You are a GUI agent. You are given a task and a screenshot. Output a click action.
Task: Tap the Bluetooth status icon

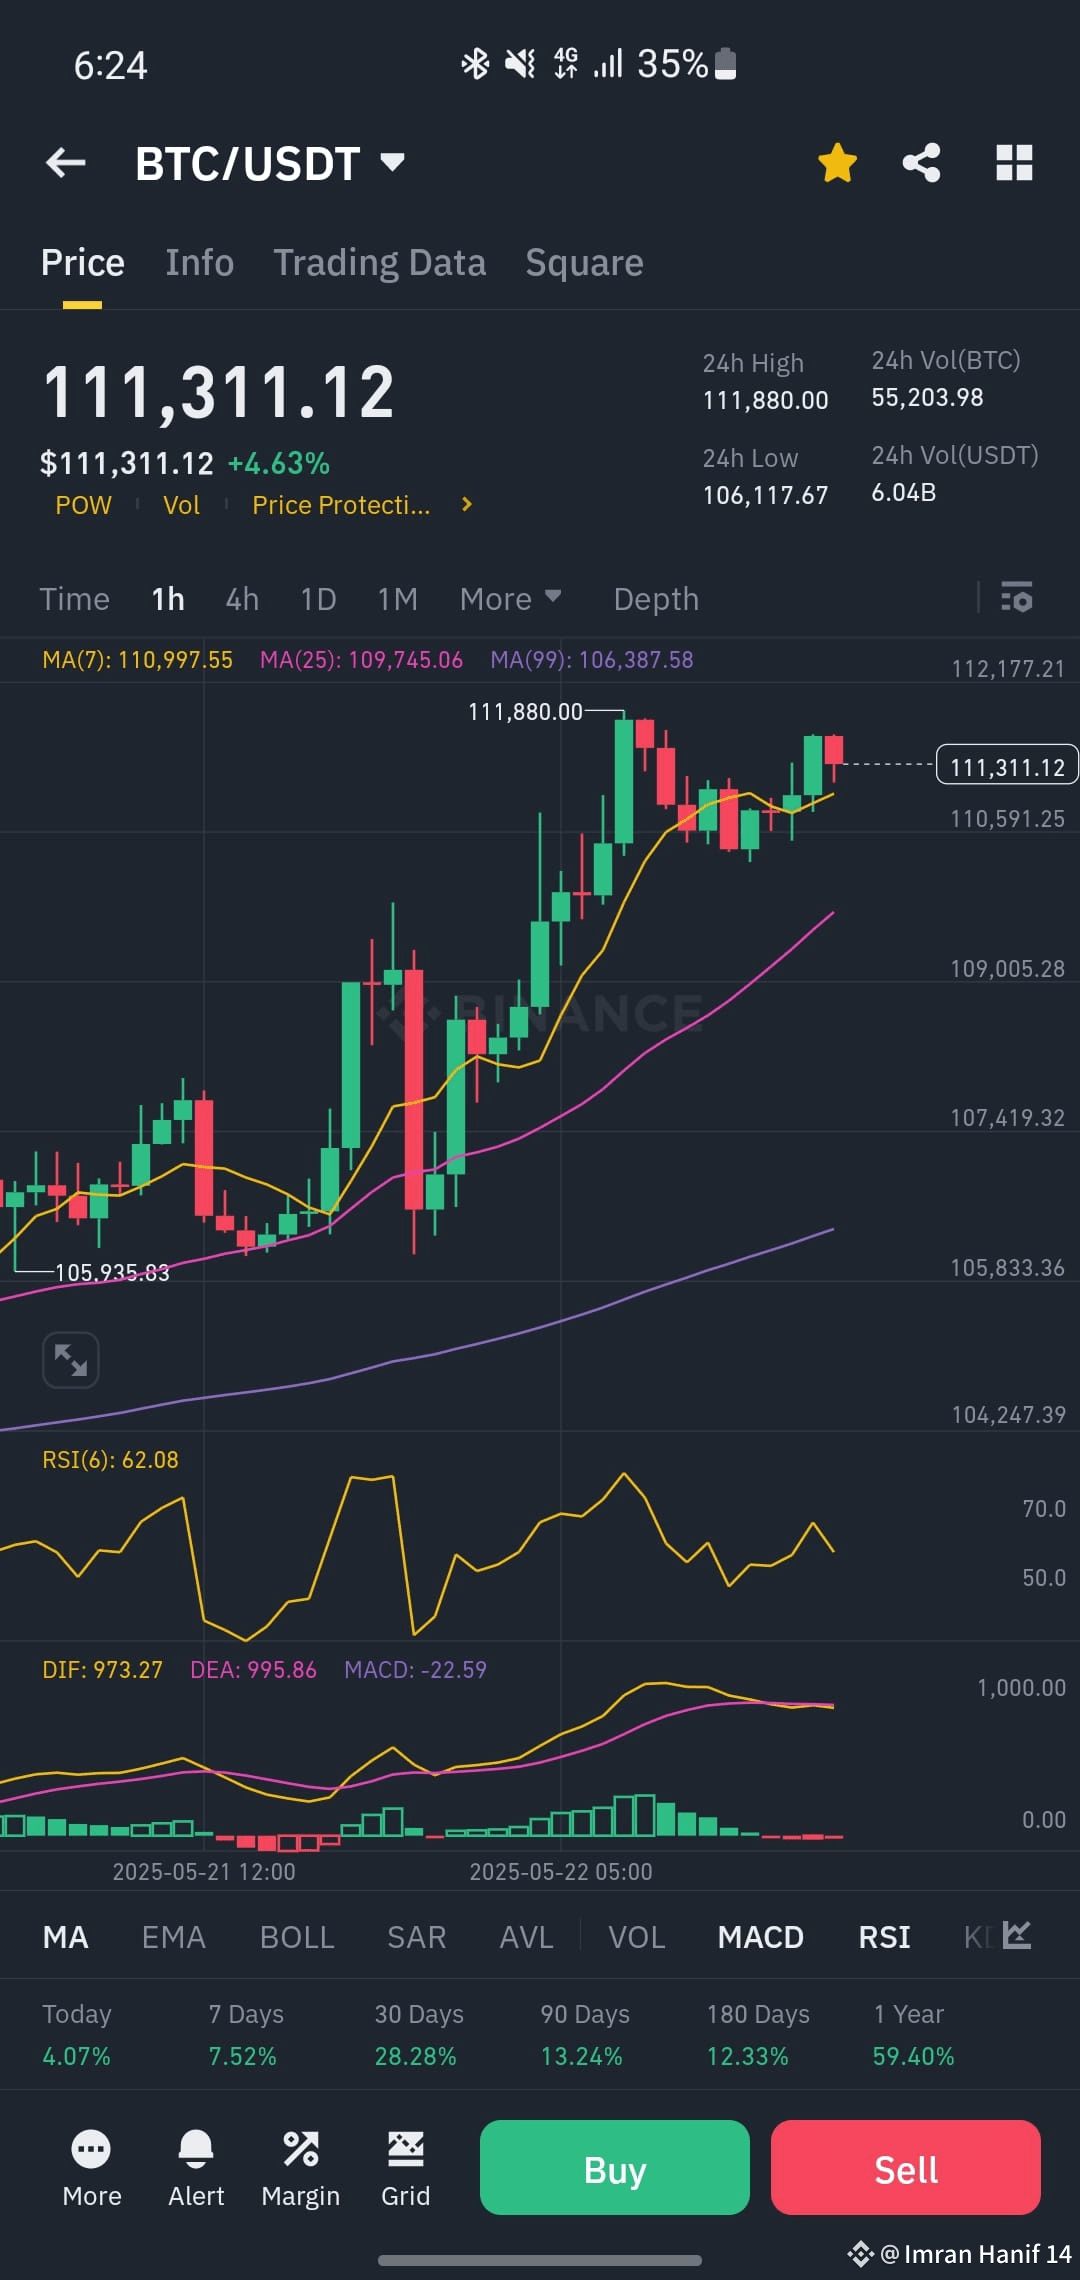pos(475,64)
